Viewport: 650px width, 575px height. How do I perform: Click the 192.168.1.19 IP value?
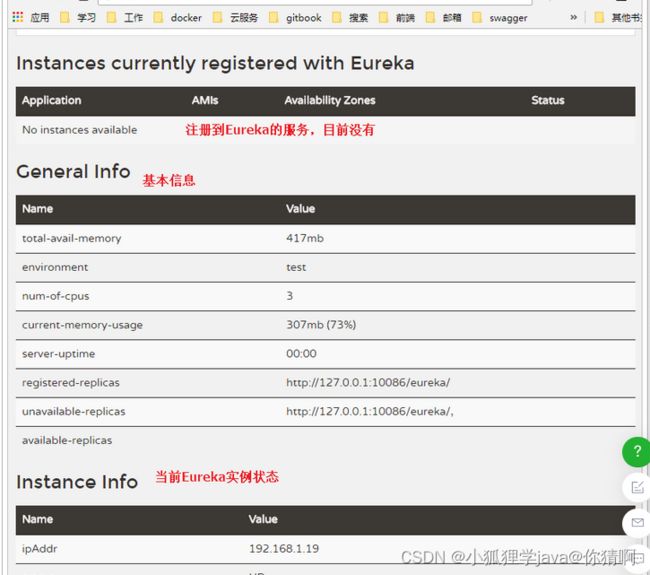tap(284, 549)
